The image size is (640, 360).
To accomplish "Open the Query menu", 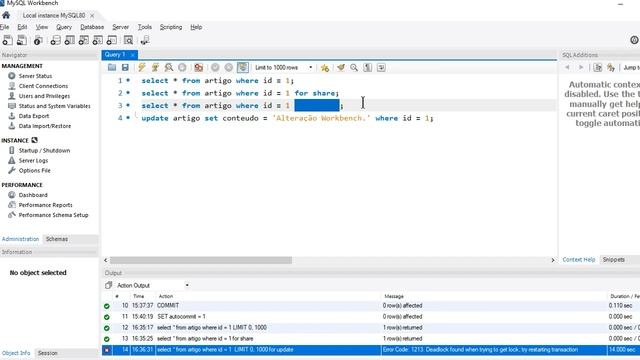I will coord(64,27).
